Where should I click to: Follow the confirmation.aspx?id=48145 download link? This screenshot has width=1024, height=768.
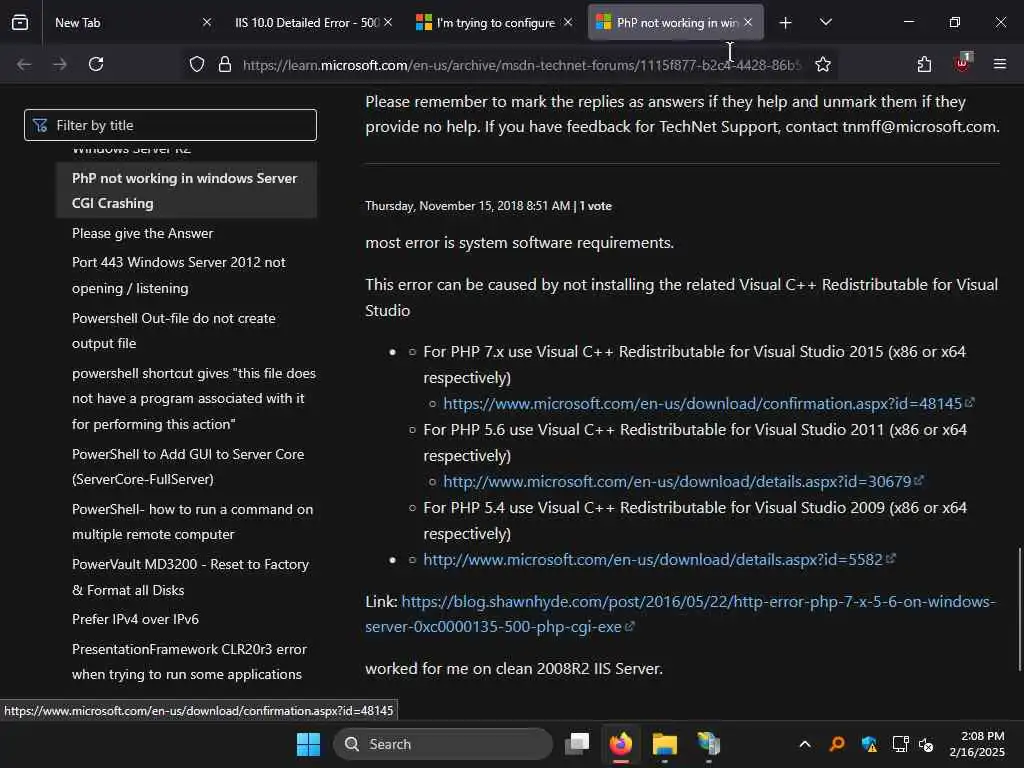pos(703,404)
